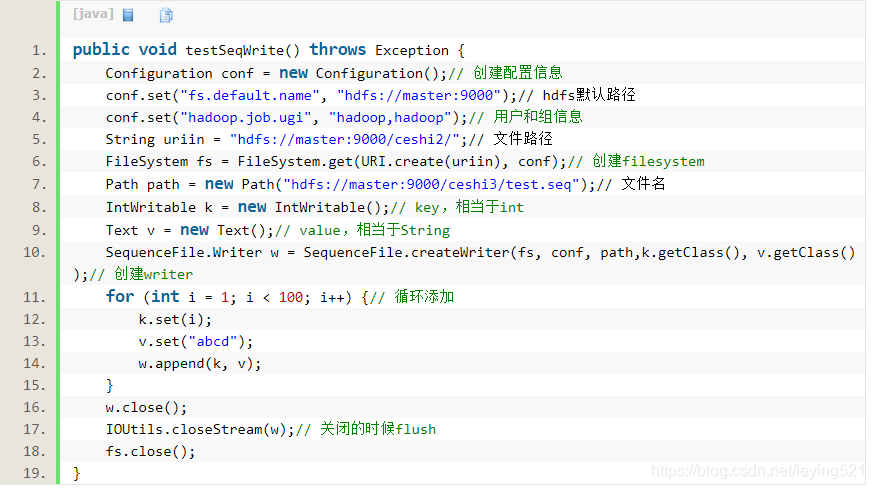Click comment '文件名' on line 7

[643, 184]
